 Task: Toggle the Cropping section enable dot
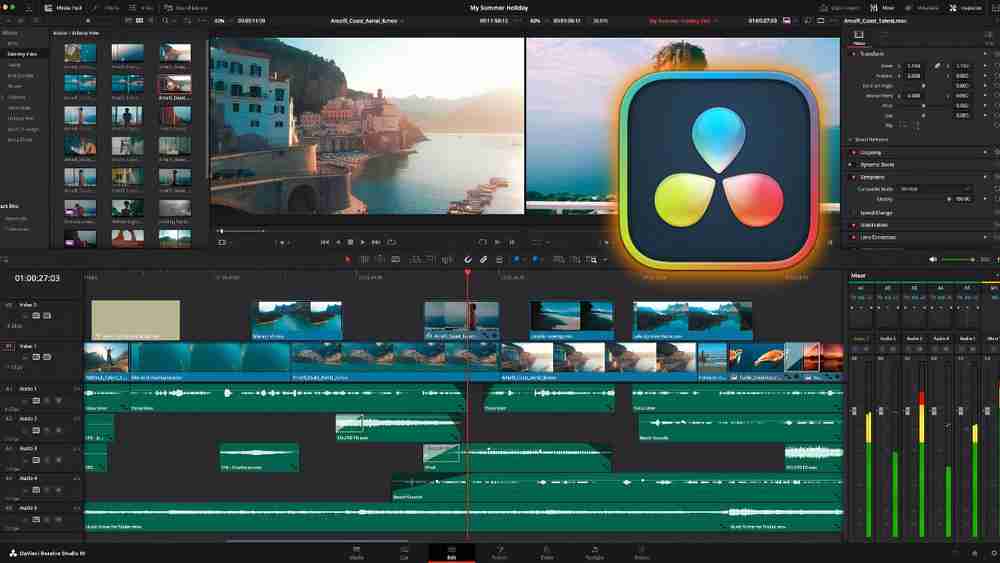(x=854, y=153)
